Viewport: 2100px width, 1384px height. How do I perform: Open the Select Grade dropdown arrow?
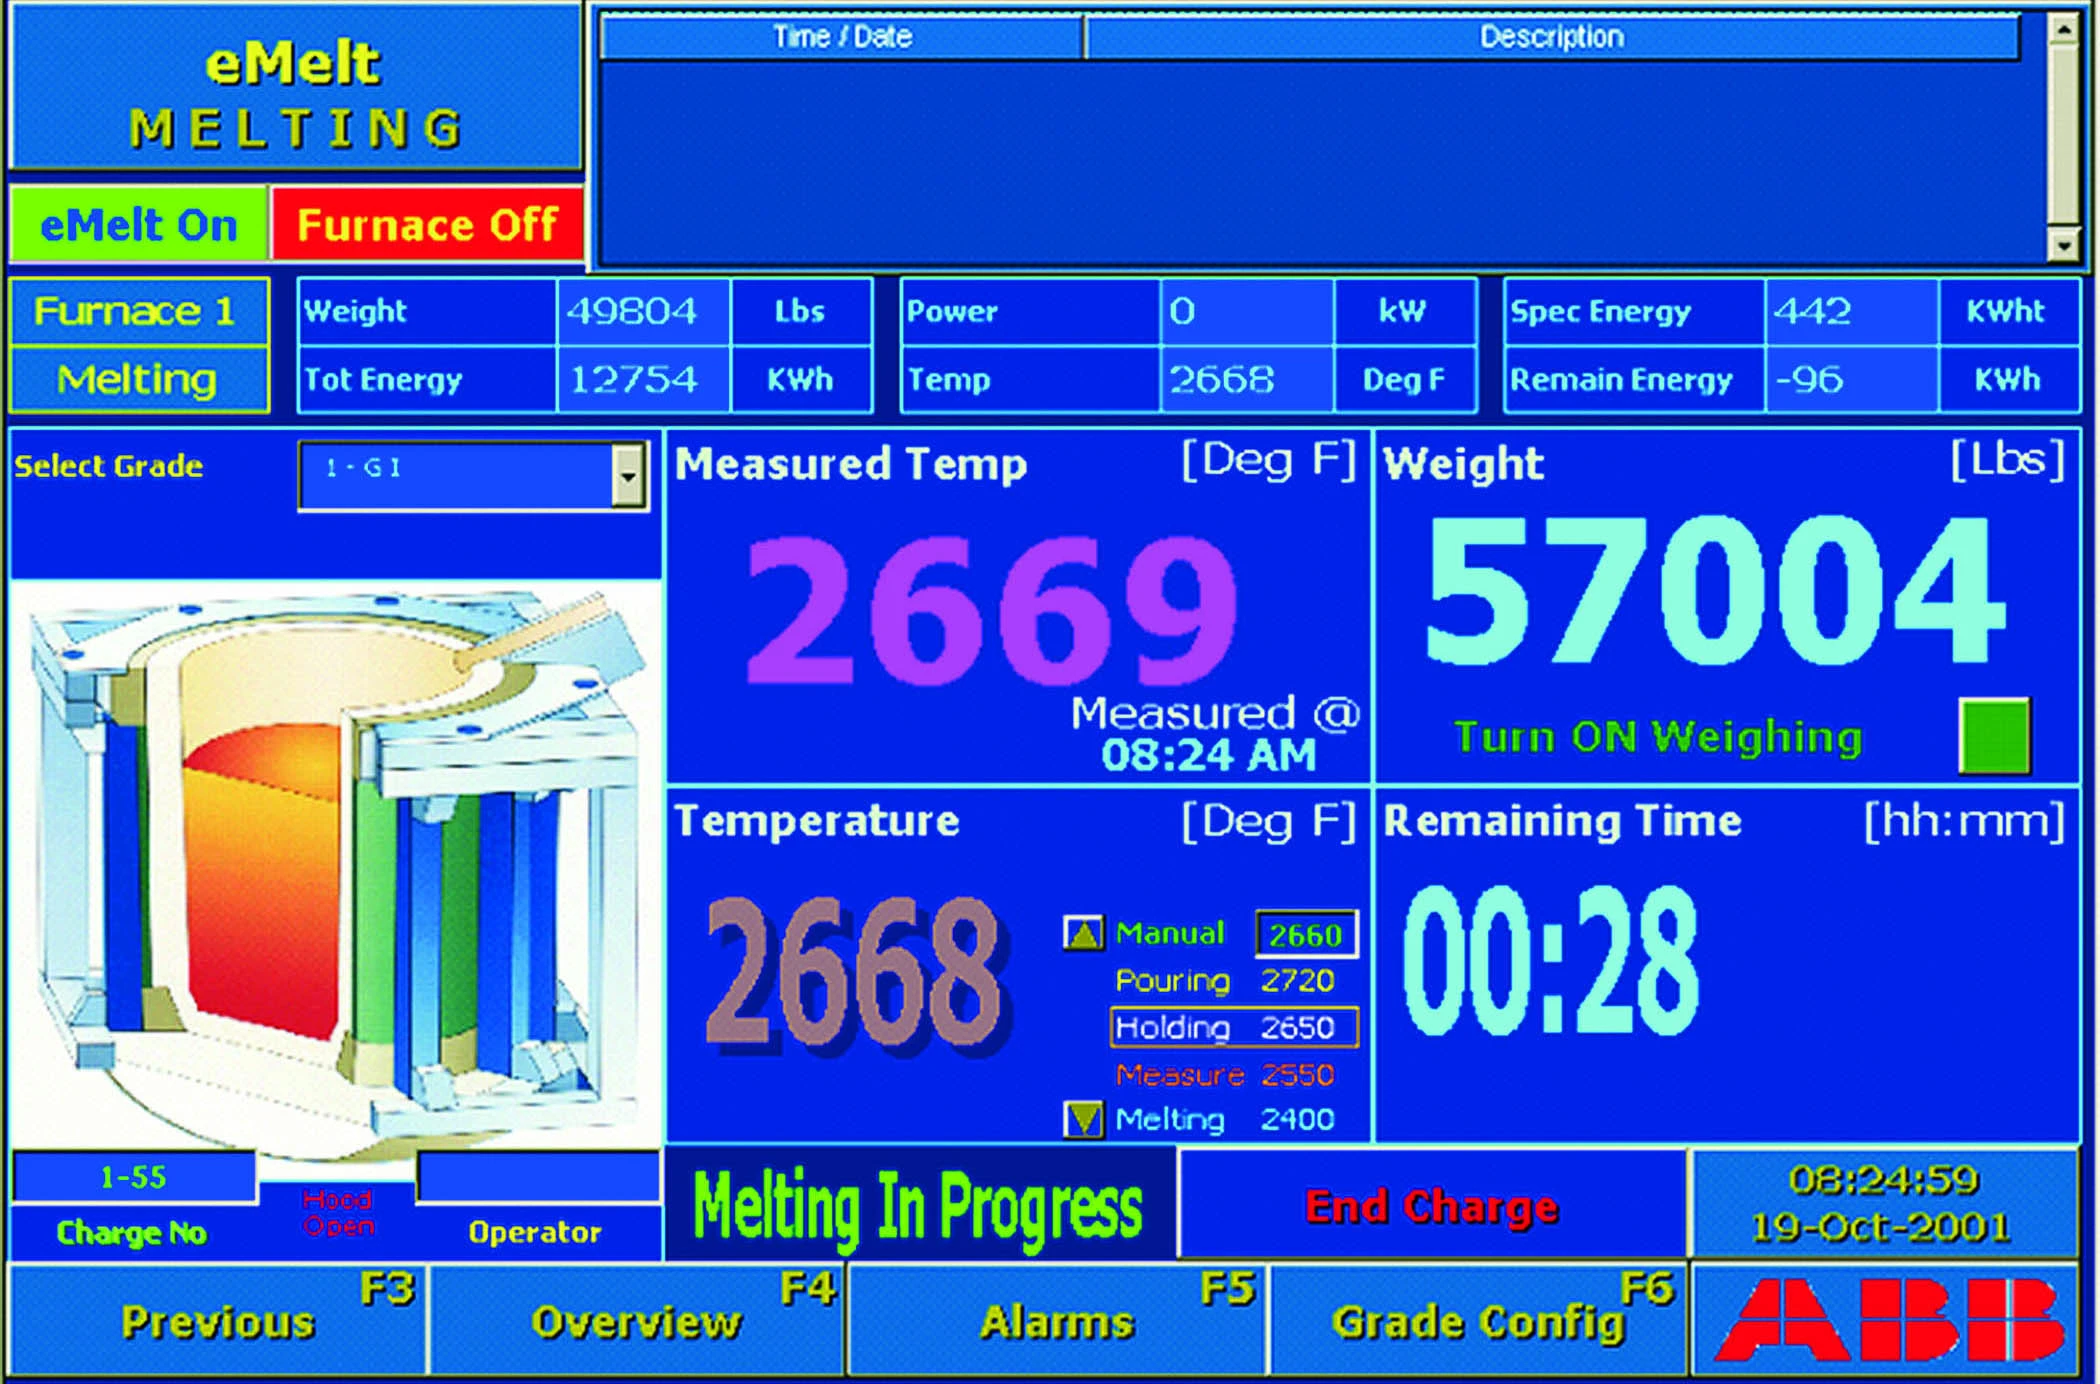point(628,475)
